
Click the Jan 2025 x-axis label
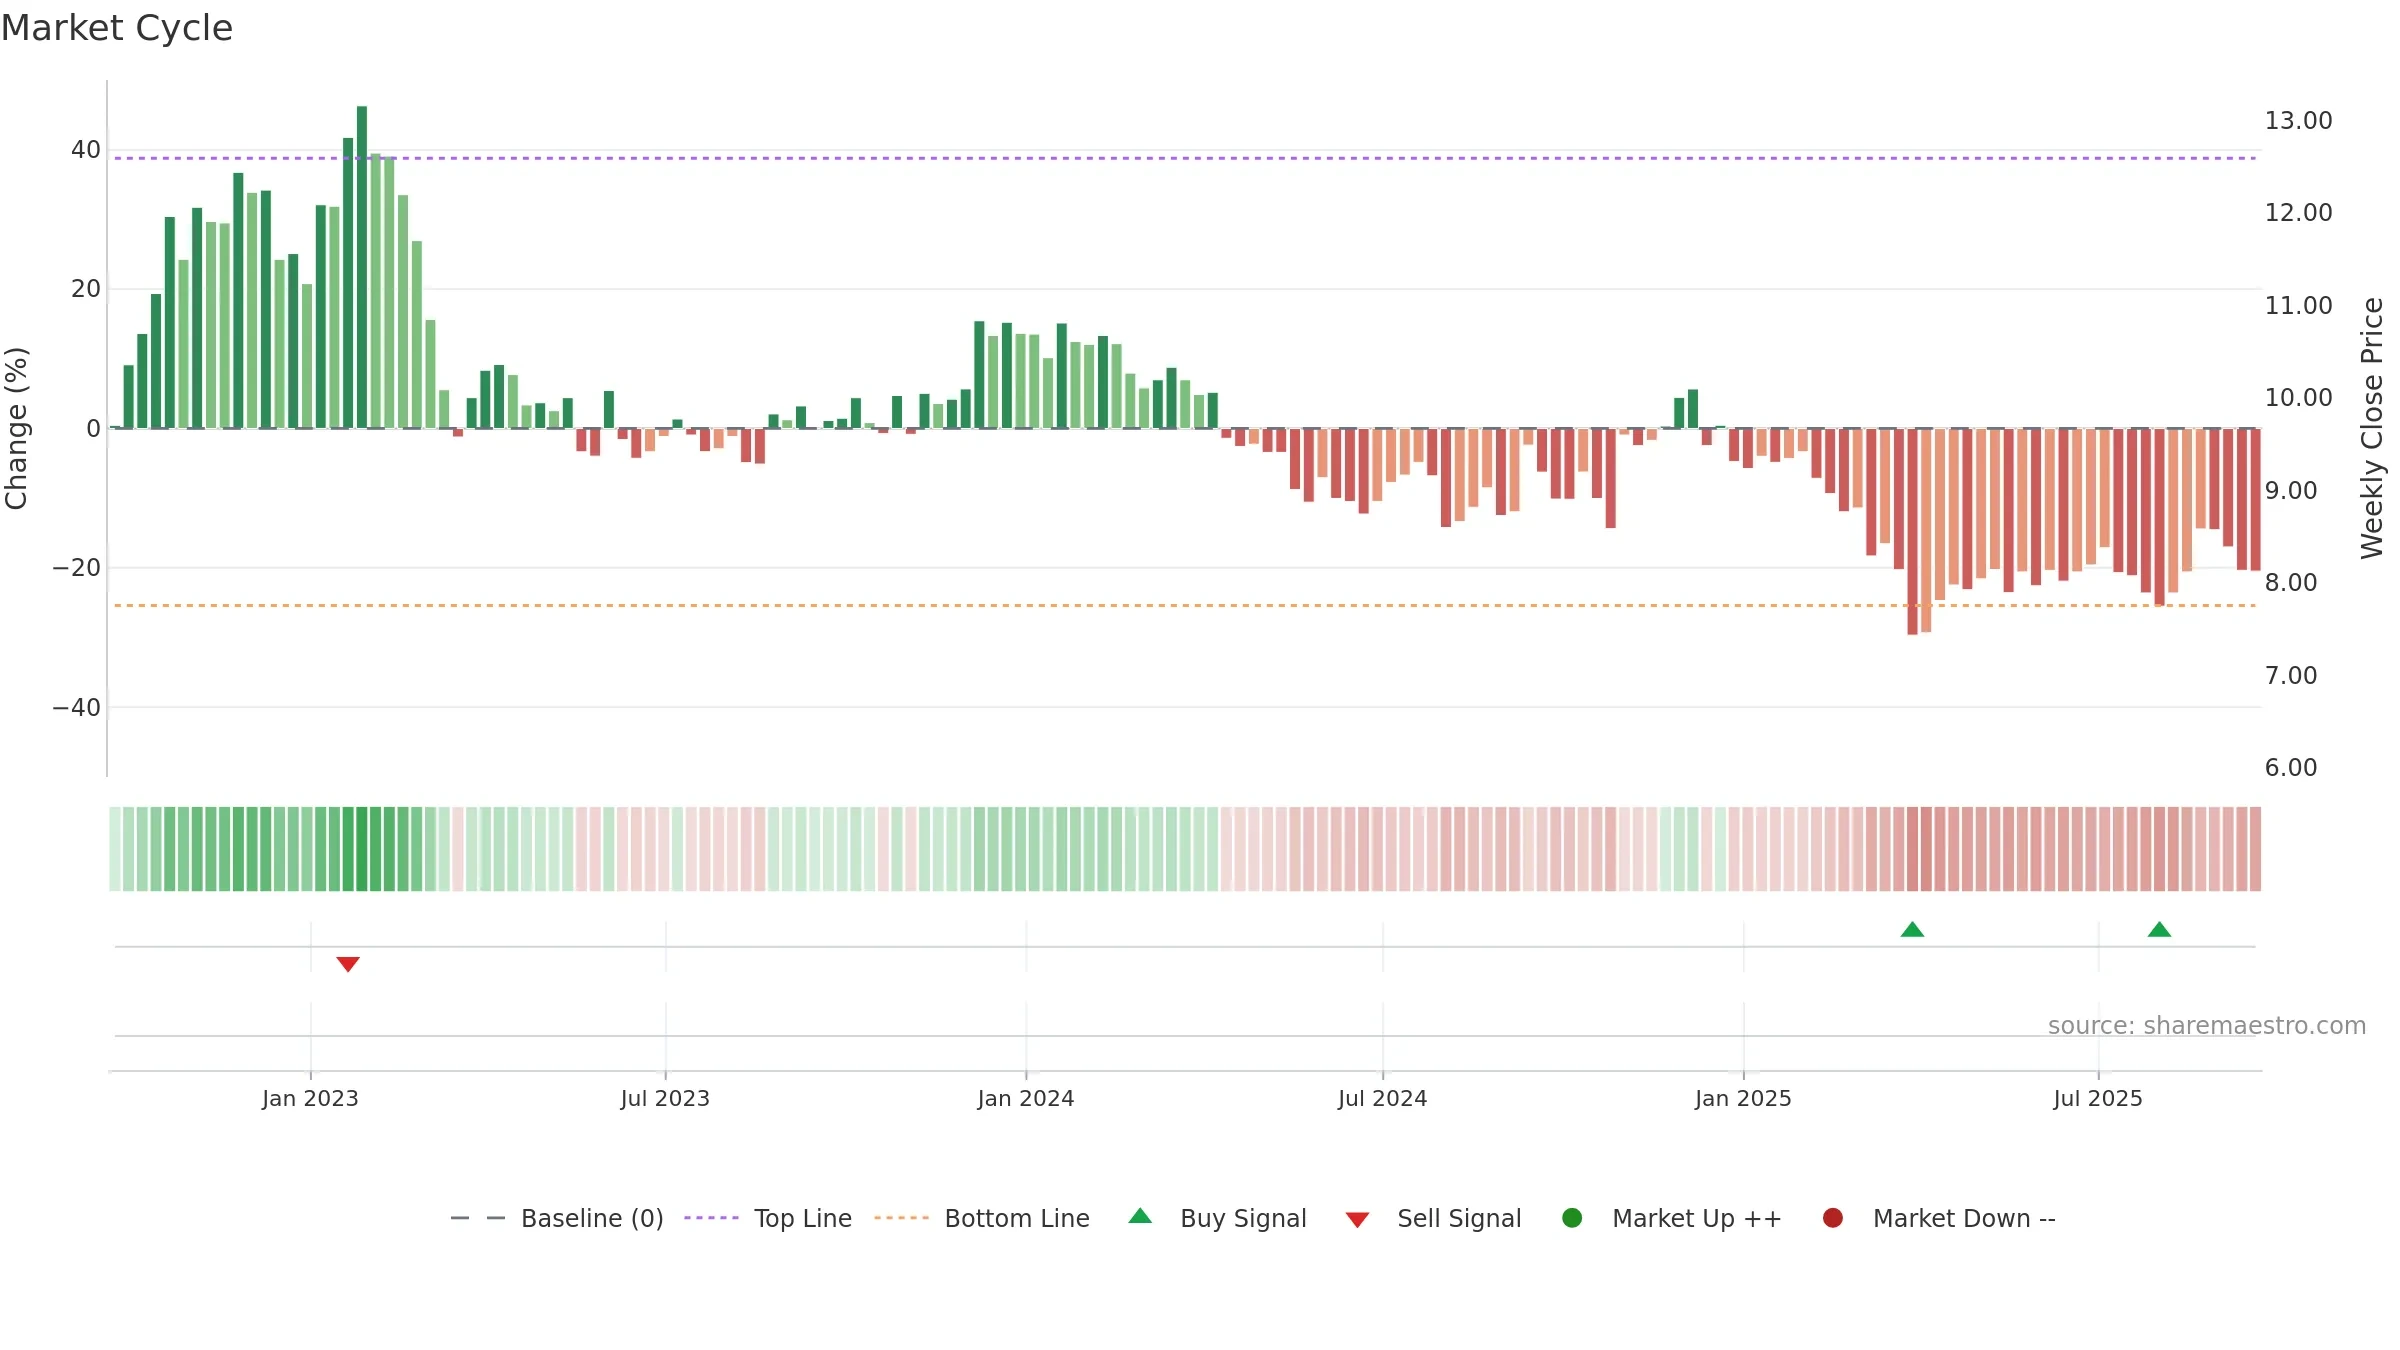coord(1743,1098)
